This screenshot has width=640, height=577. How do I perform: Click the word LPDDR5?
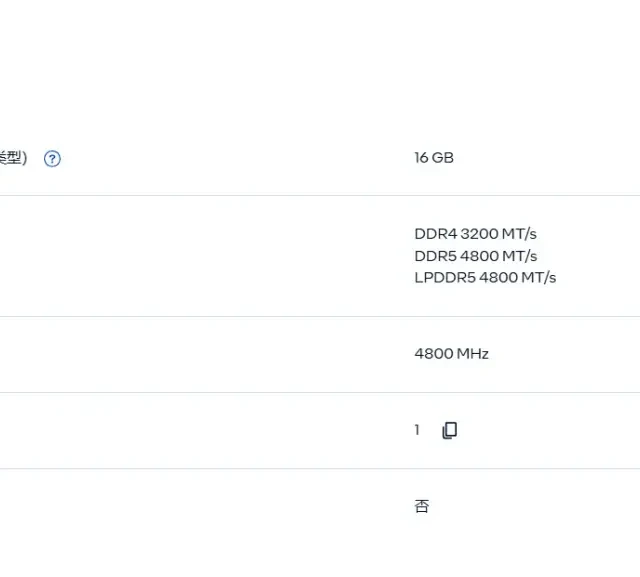pyautogui.click(x=445, y=277)
